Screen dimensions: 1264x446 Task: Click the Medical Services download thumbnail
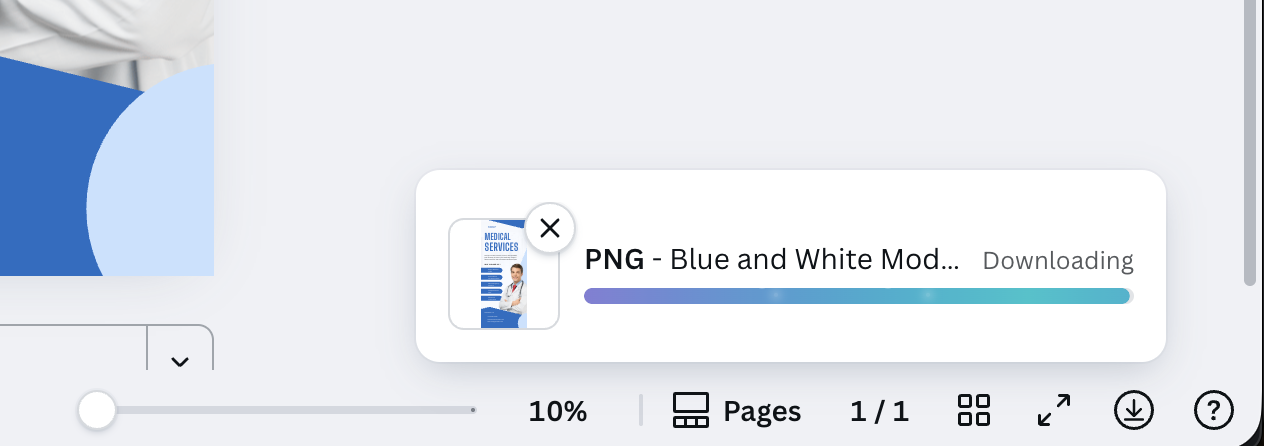503,280
